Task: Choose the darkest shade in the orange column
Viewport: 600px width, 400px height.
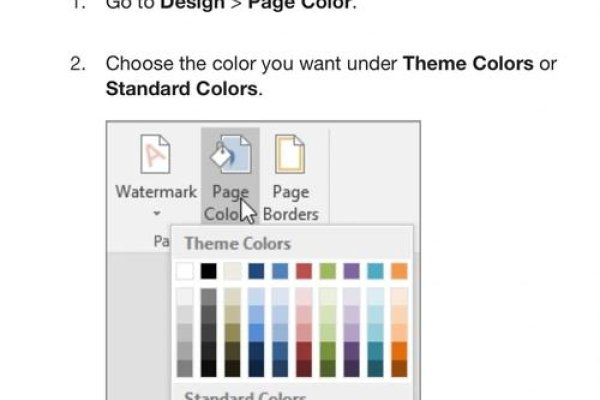Action: [x=399, y=368]
